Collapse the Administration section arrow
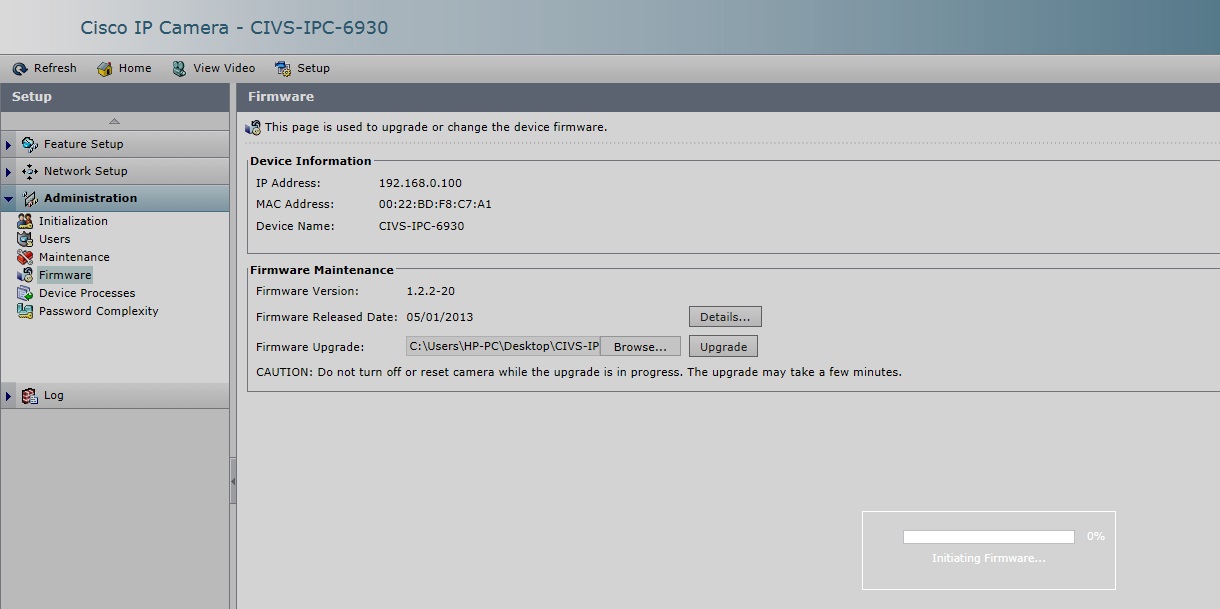Screen dimensions: 1220x609 9,199
